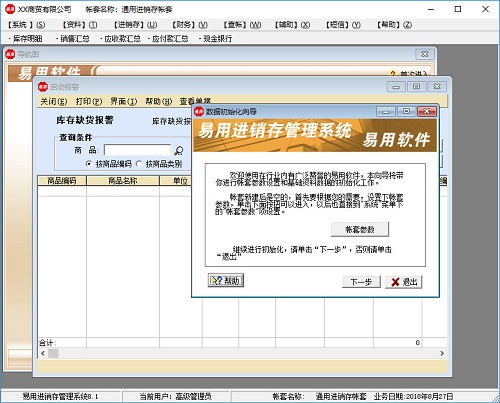500x403 pixels.
Task: Open the 短信 (Y) menu
Action: 343,25
